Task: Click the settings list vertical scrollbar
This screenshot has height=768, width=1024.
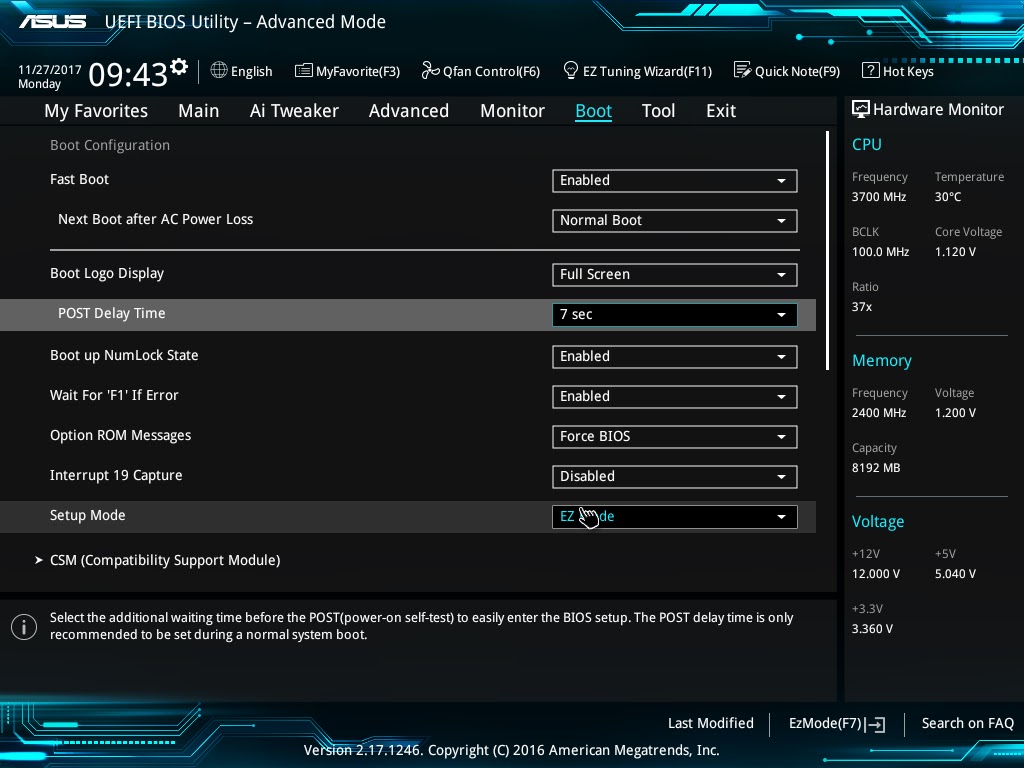Action: pyautogui.click(x=827, y=251)
